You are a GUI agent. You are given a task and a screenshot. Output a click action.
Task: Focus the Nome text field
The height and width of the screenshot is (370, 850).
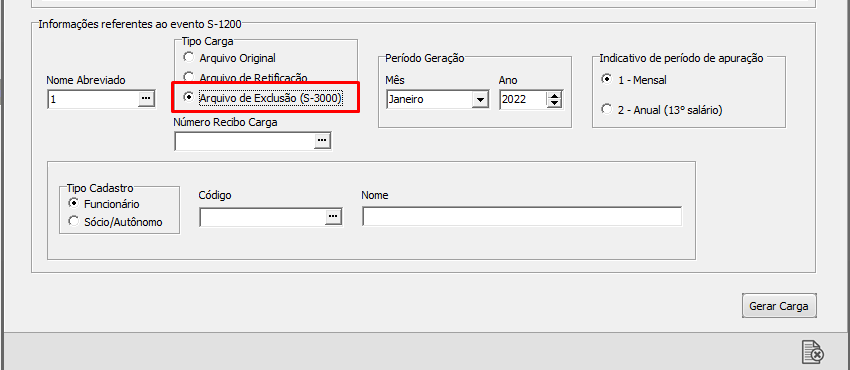522,216
